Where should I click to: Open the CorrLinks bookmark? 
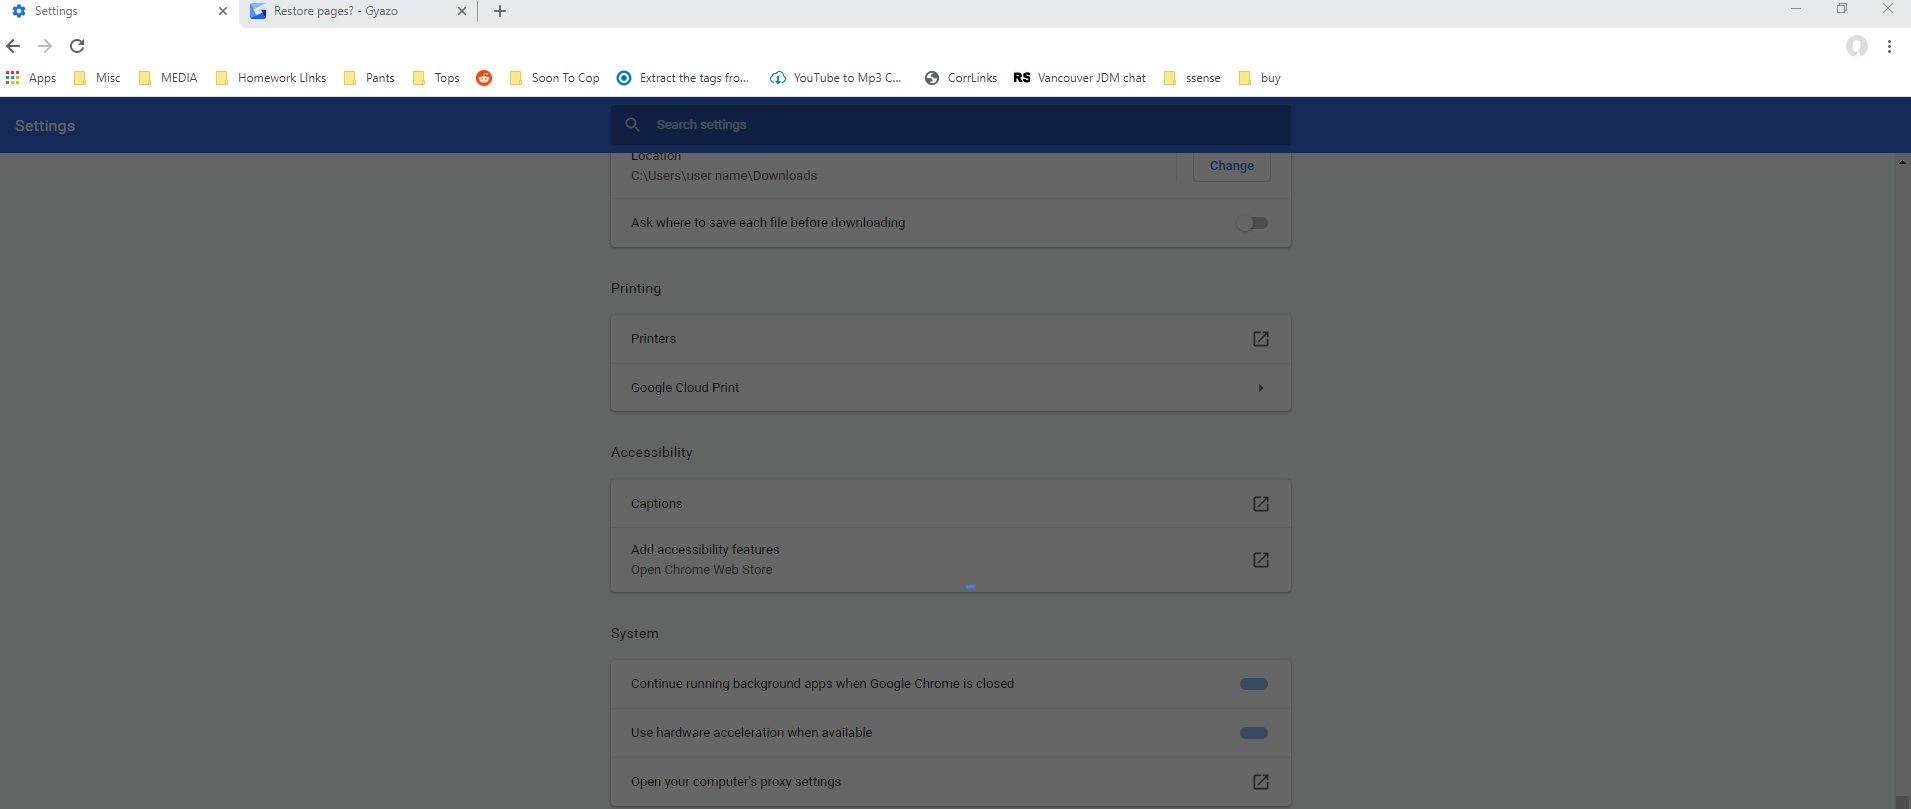[961, 78]
